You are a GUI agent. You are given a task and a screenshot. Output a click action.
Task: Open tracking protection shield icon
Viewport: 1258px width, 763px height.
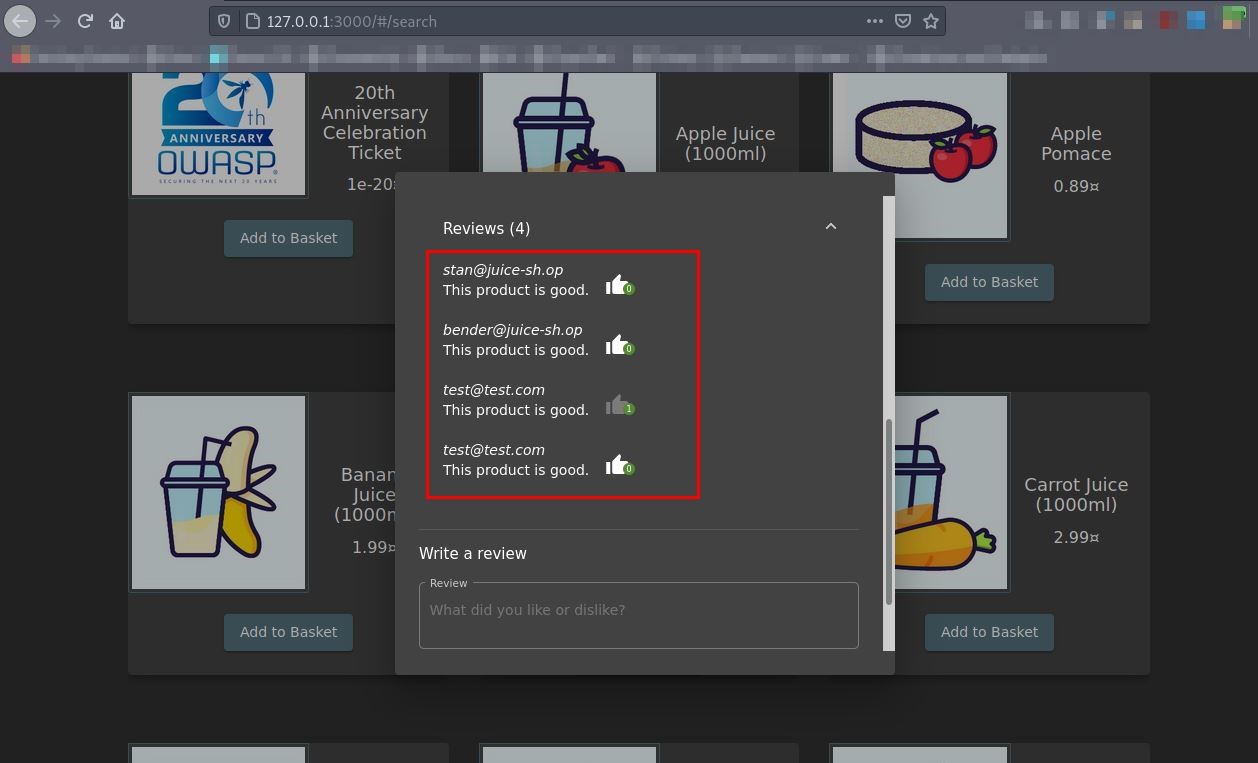point(225,21)
